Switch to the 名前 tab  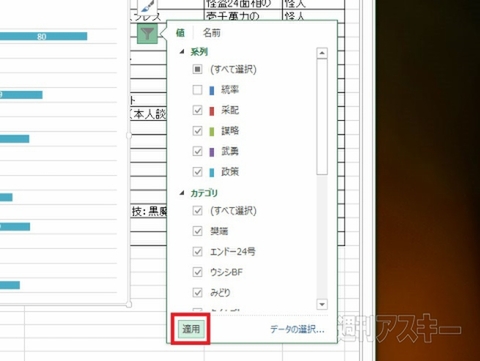(x=212, y=33)
